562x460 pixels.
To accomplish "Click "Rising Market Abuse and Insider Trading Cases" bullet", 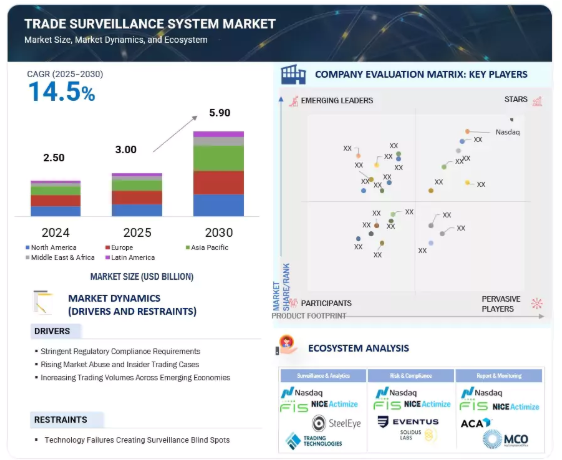I will [120, 364].
